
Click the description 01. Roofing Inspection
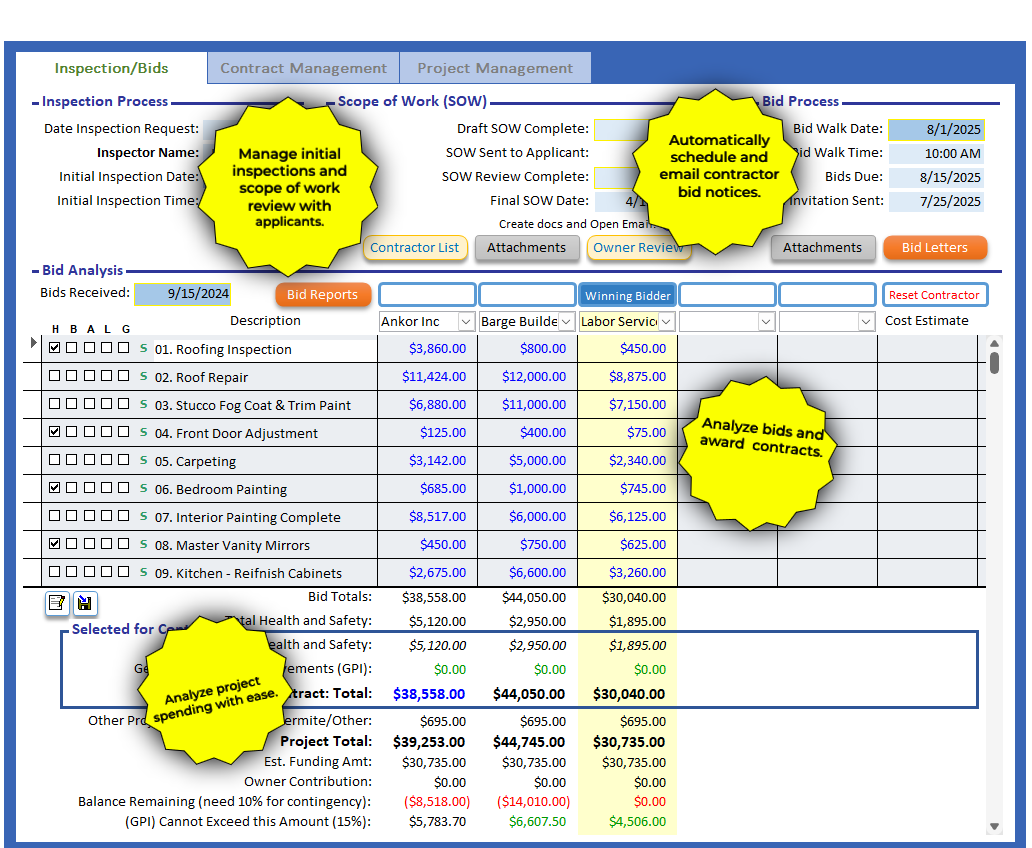click(x=223, y=350)
